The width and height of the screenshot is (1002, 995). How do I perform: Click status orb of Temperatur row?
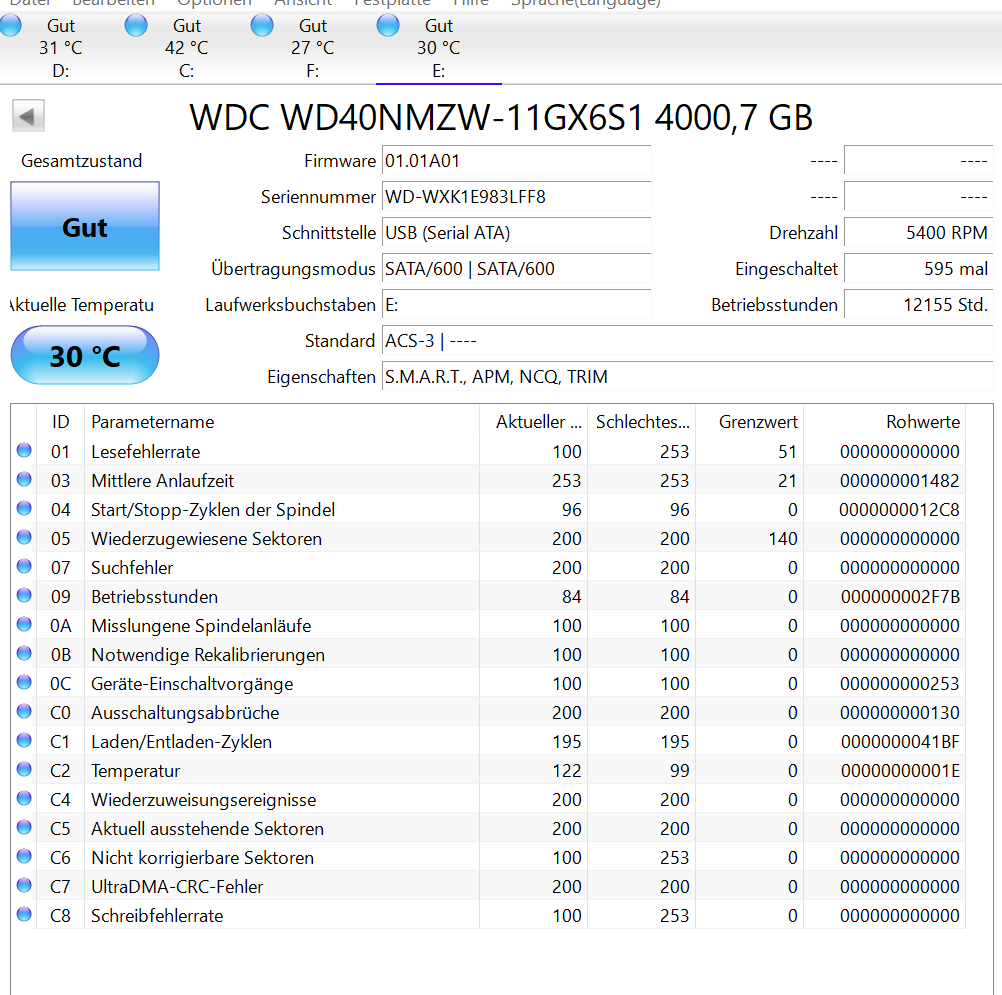click(24, 769)
